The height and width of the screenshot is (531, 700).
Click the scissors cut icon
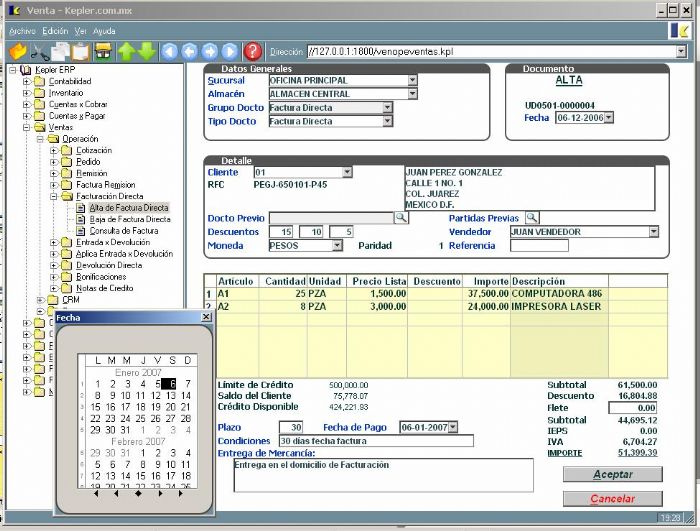(x=39, y=51)
